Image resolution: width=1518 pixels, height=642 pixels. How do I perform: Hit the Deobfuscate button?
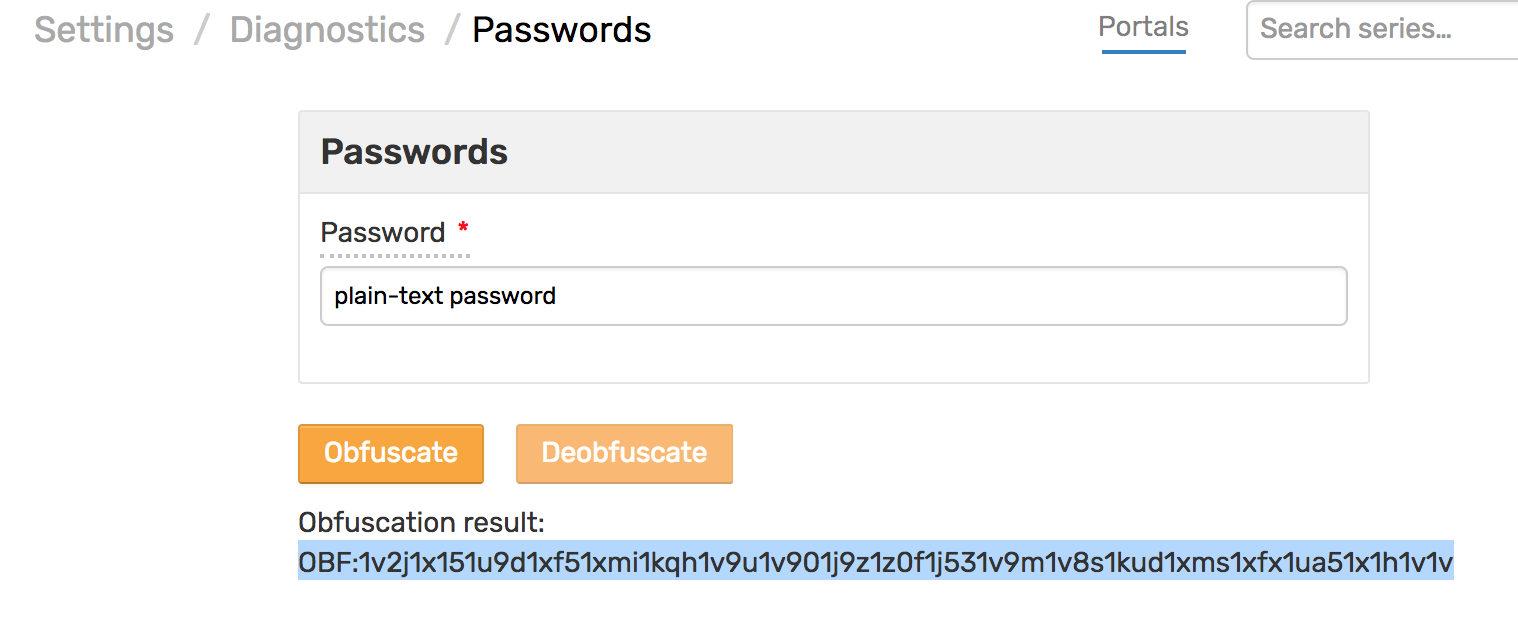pos(624,453)
